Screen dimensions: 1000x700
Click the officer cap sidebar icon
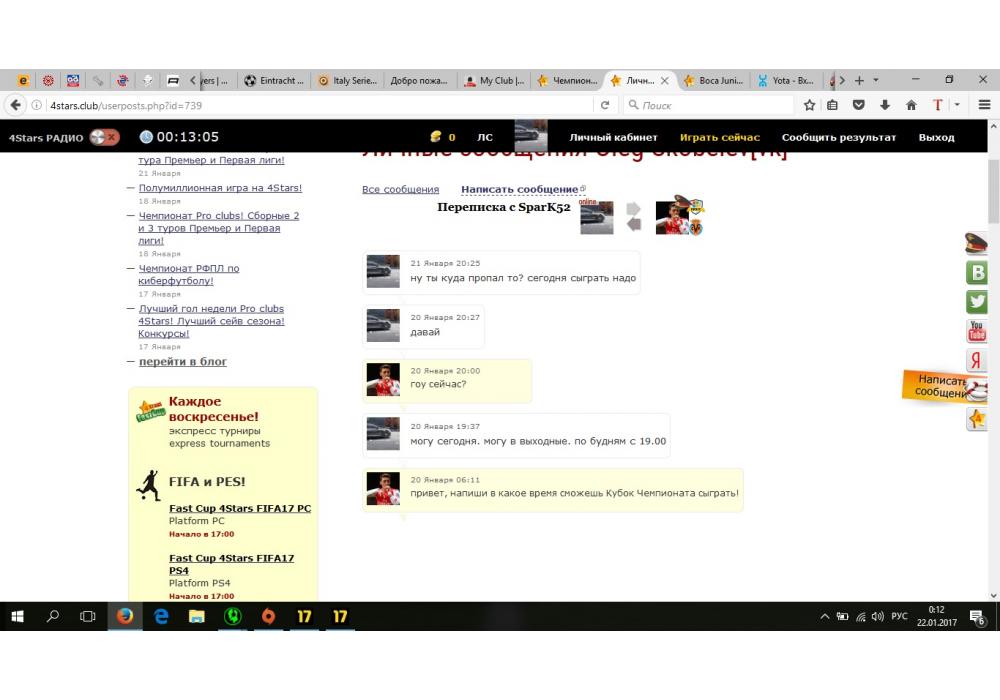pyautogui.click(x=976, y=243)
